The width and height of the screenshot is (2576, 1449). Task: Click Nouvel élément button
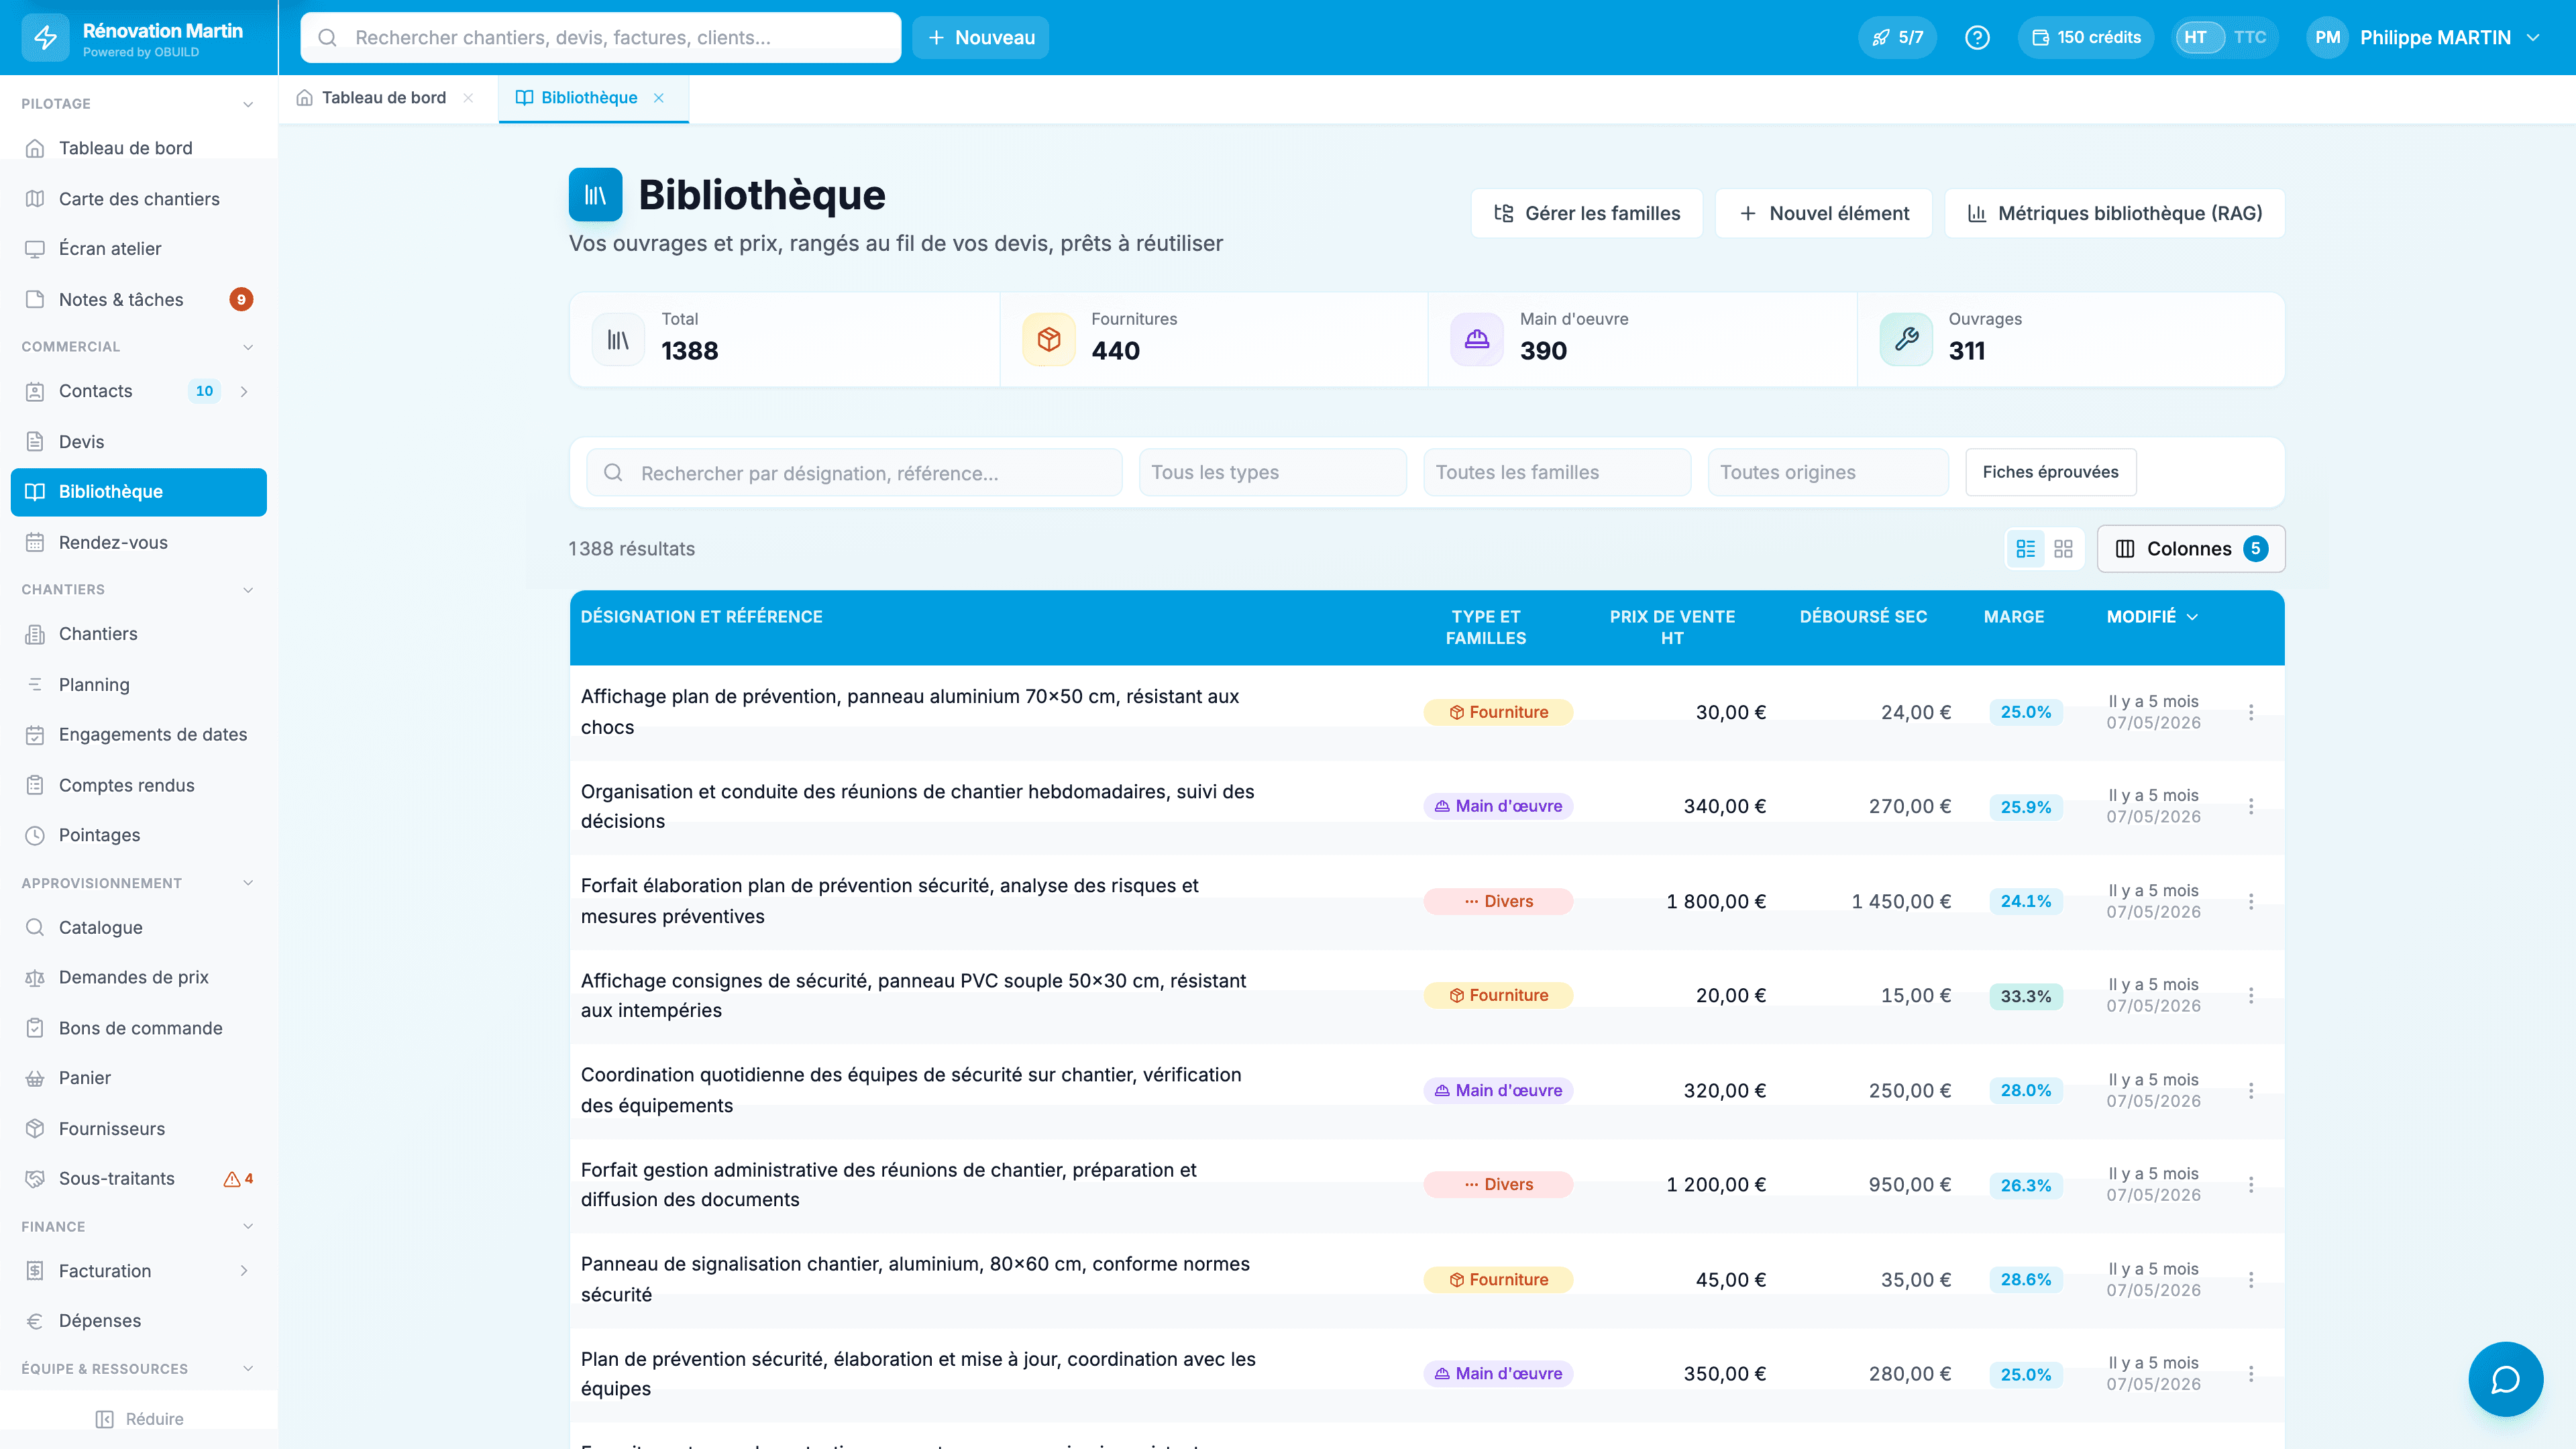(1823, 213)
